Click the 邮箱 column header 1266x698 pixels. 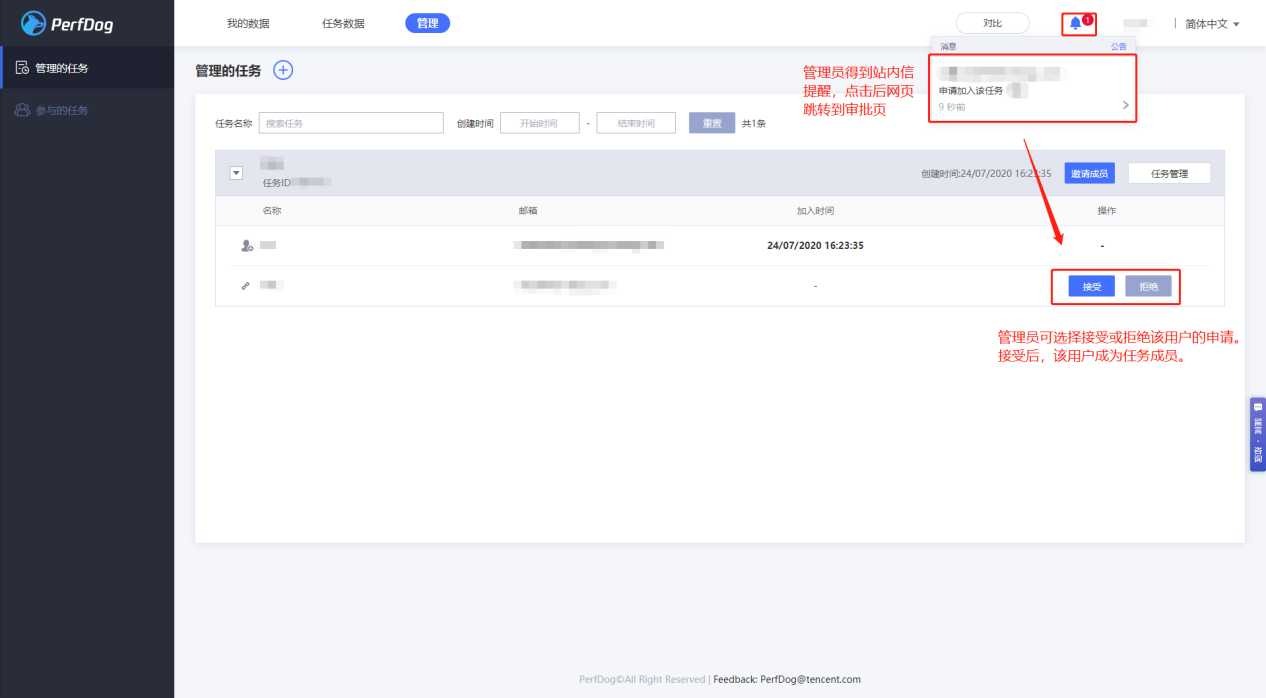pyautogui.click(x=528, y=211)
